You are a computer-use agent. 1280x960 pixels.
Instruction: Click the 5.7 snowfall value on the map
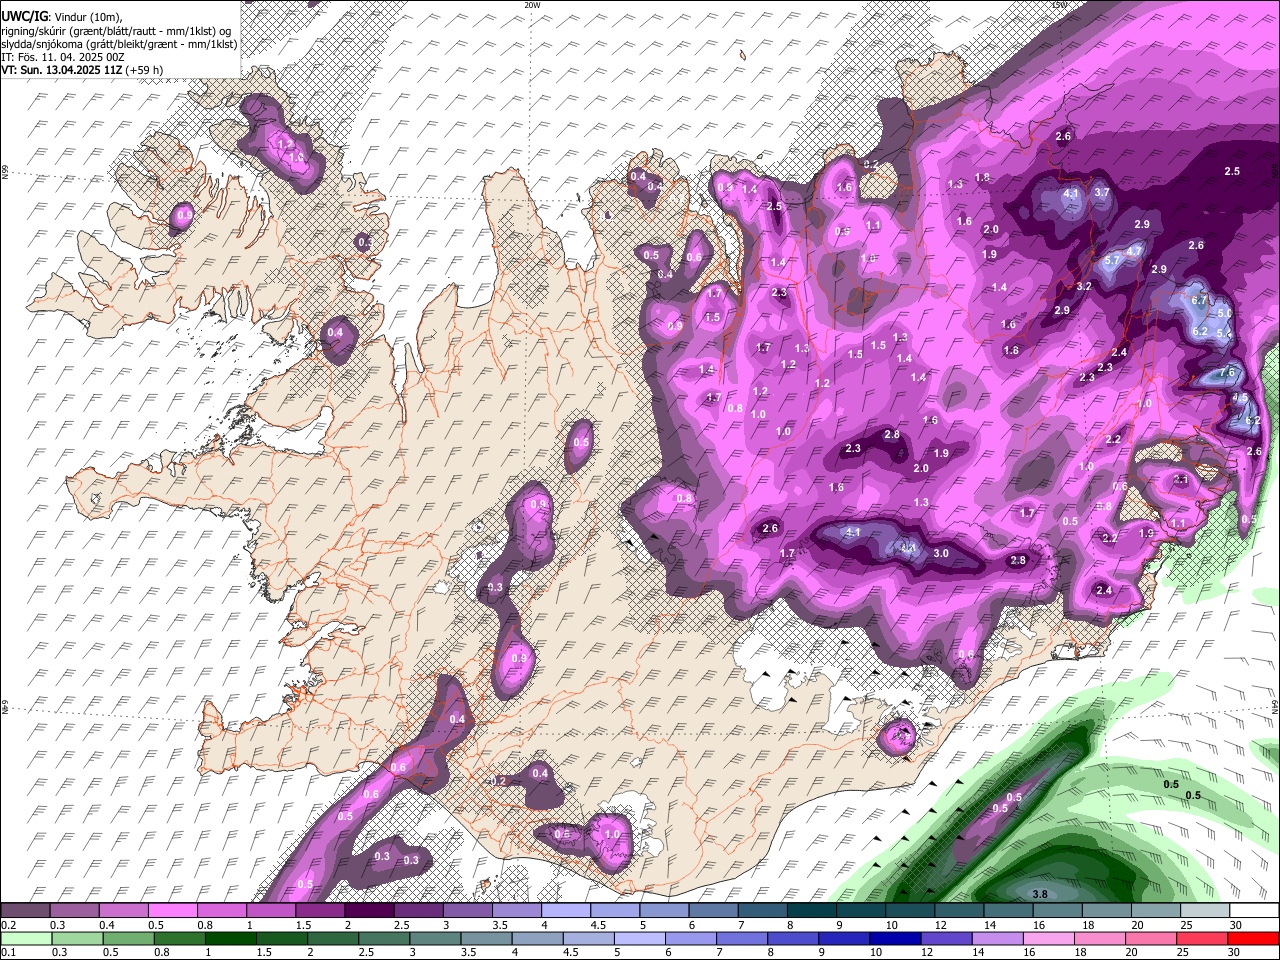(1112, 260)
